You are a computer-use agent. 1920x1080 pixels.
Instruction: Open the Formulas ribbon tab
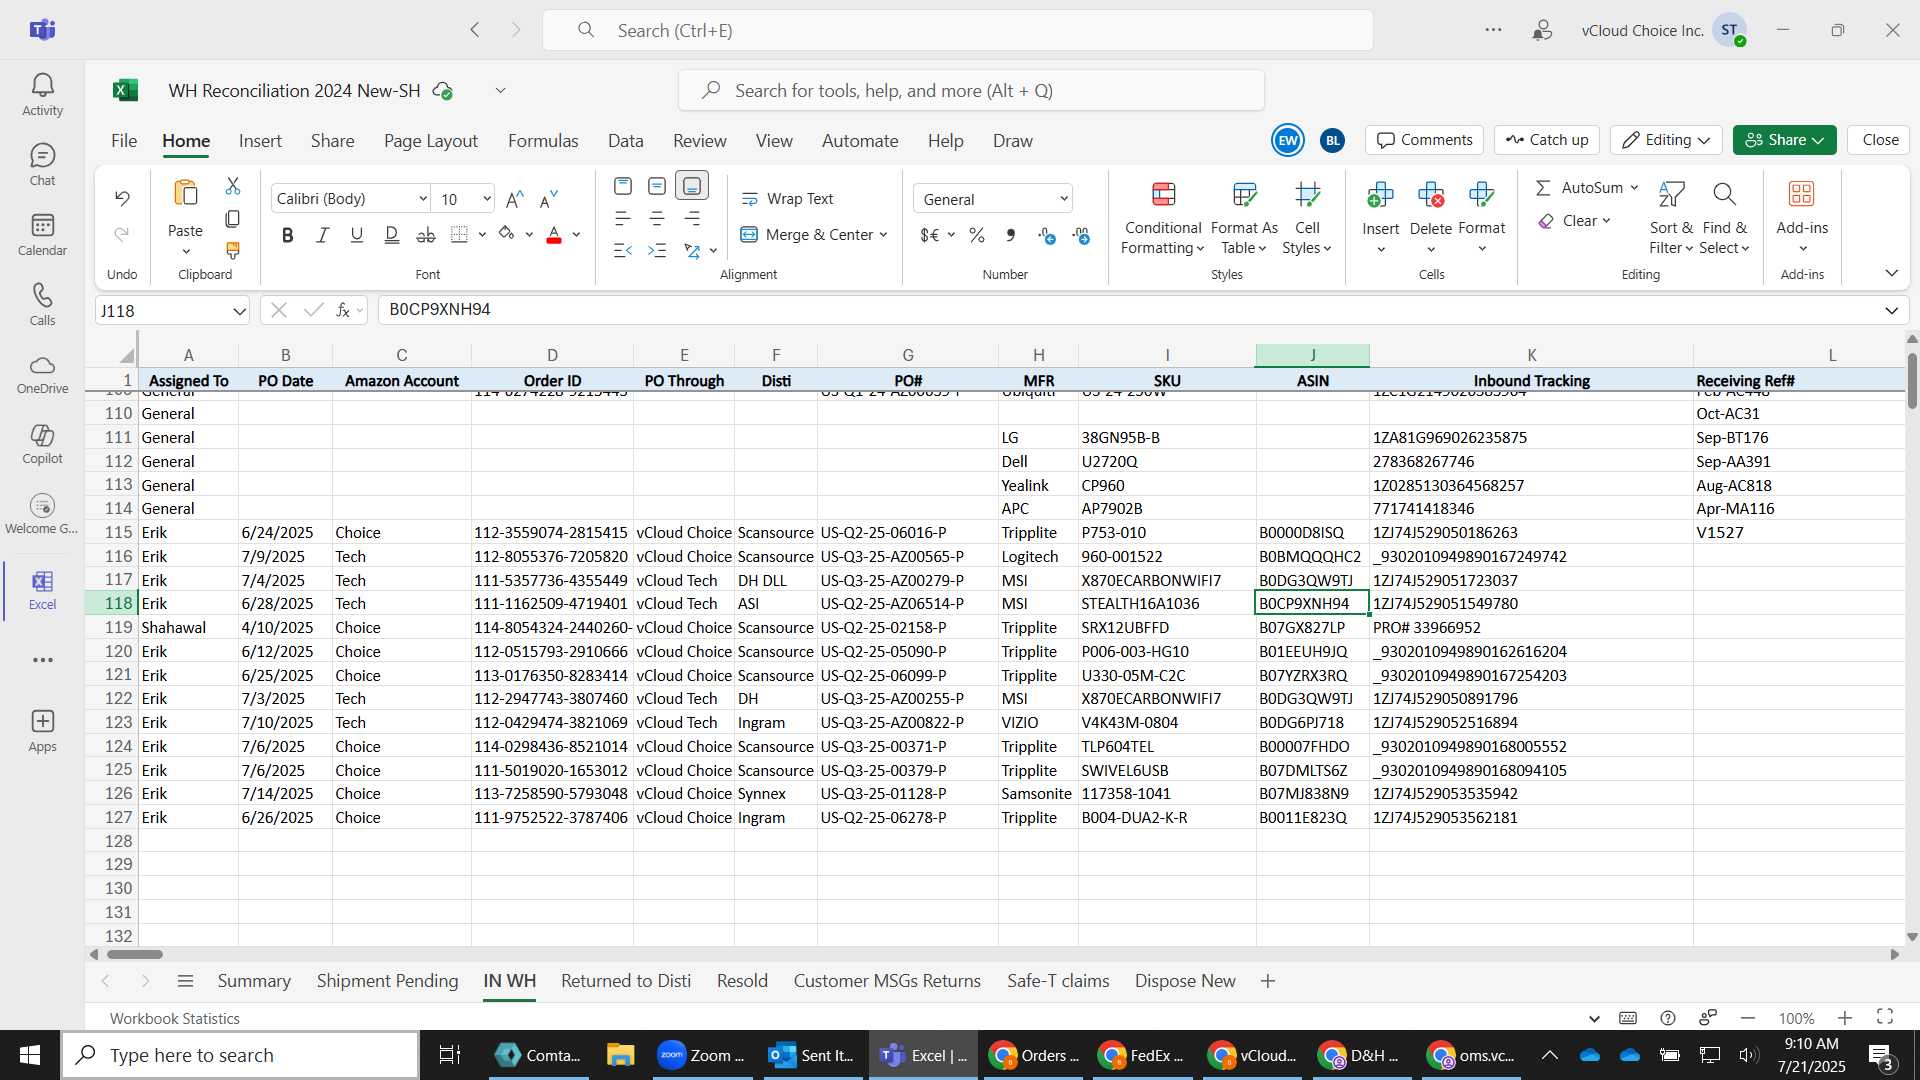543,141
